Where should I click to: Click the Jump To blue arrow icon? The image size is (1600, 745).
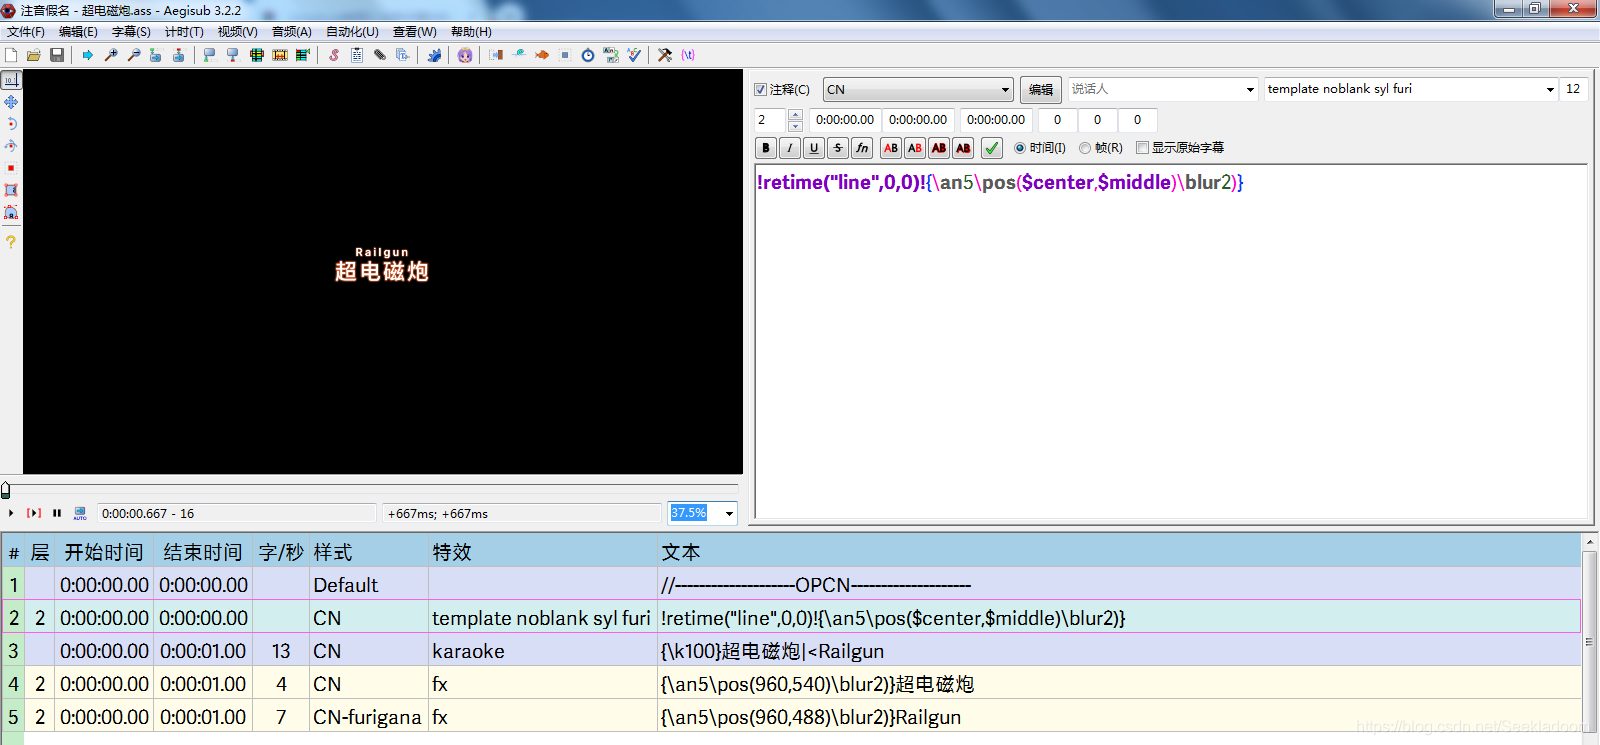[88, 55]
